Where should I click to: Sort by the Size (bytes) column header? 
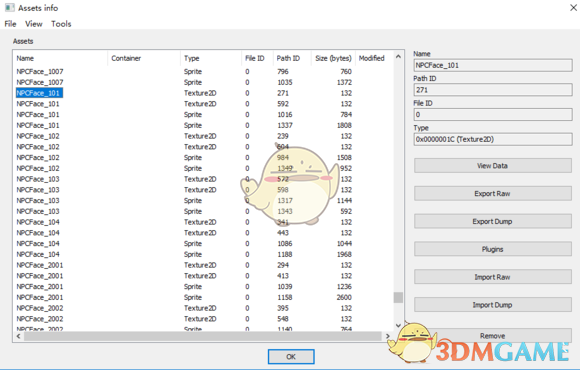click(333, 58)
